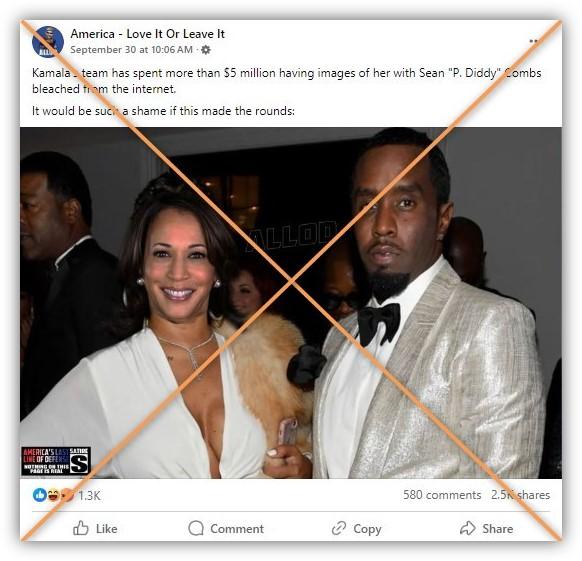Click the 'Comment' button label
Viewport: 582px width, 561px height.
click(x=237, y=529)
